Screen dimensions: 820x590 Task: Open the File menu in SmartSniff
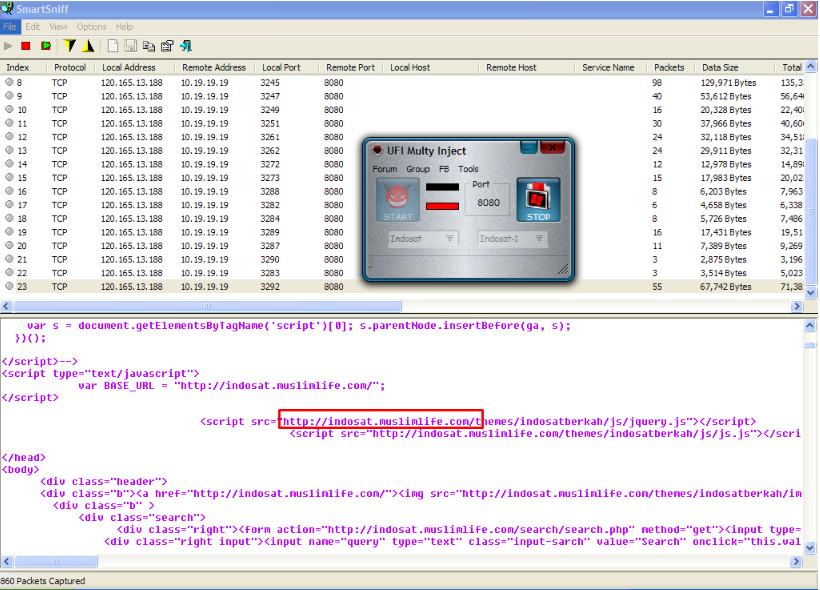9,27
